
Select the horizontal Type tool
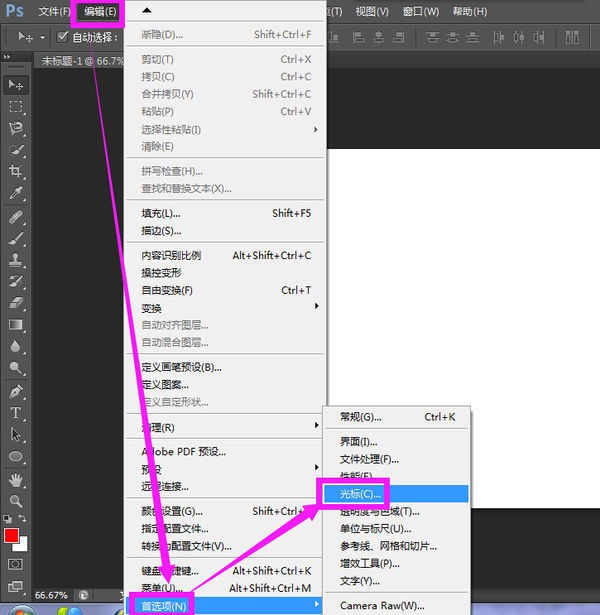point(16,413)
